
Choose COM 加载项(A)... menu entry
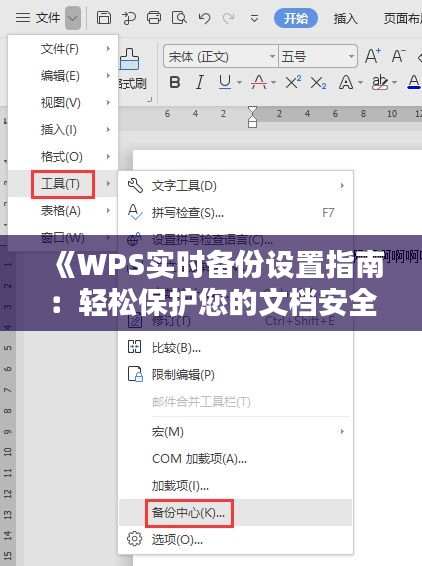[x=235, y=459]
